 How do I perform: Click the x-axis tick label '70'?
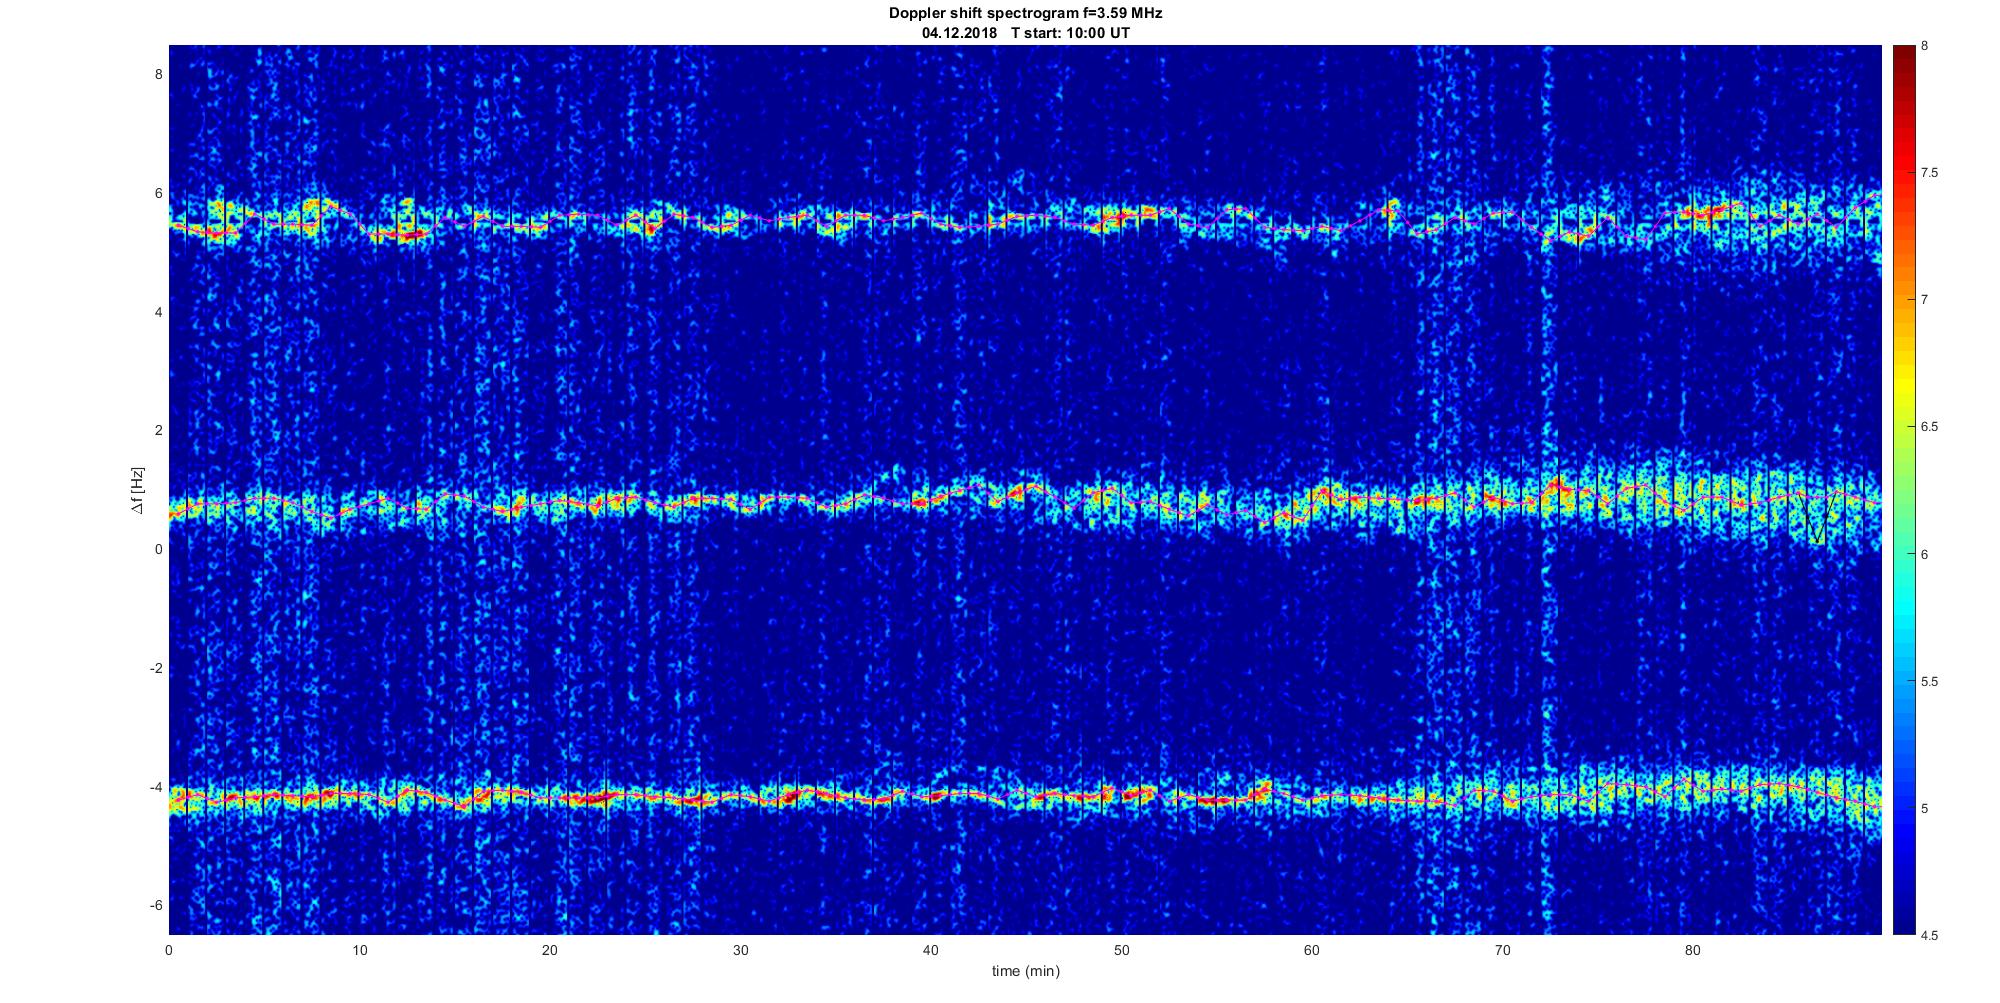point(1502,951)
